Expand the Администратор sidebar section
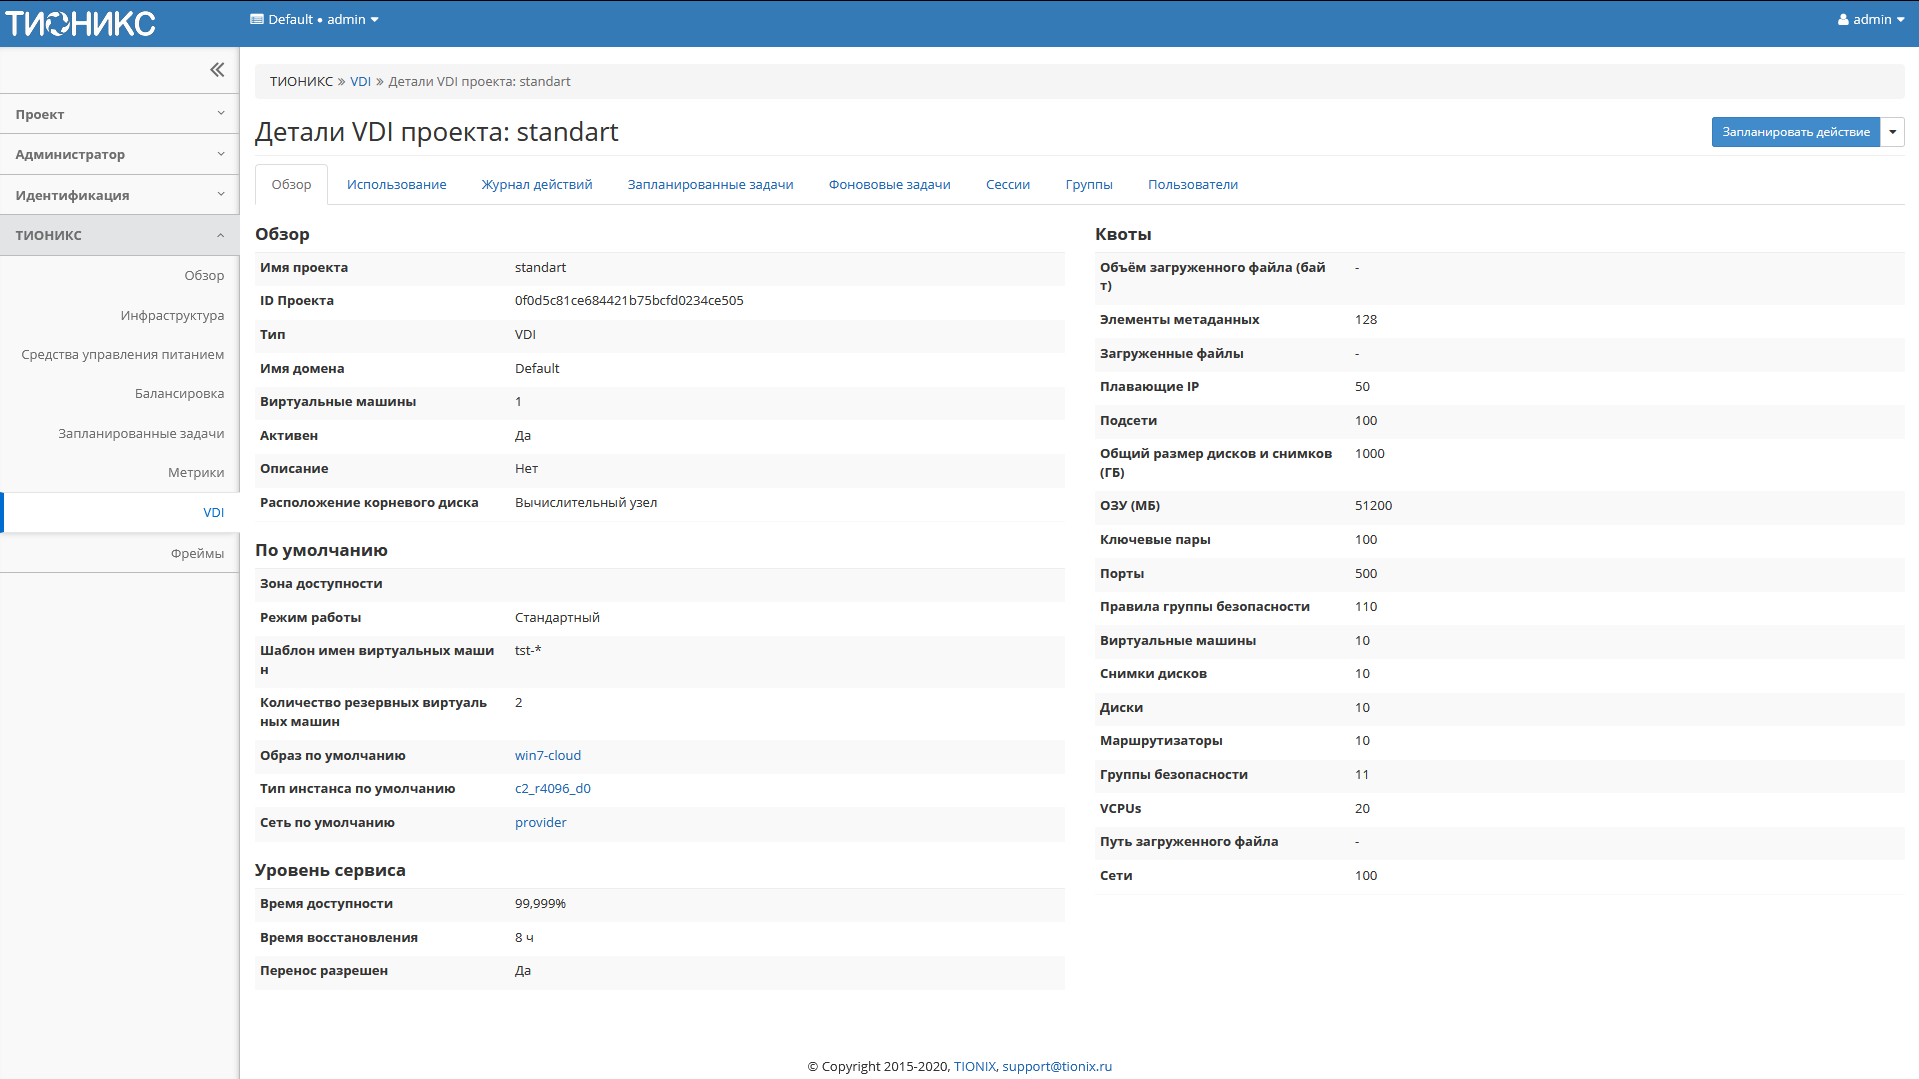This screenshot has height=1079, width=1919. [119, 154]
